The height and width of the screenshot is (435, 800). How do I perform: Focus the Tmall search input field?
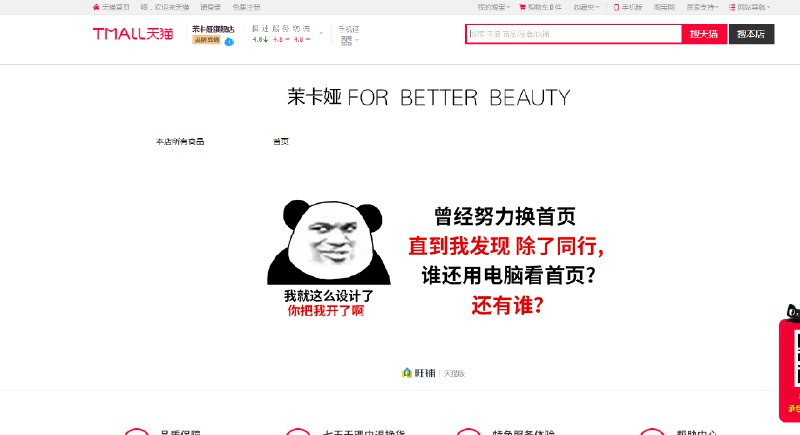[573, 34]
